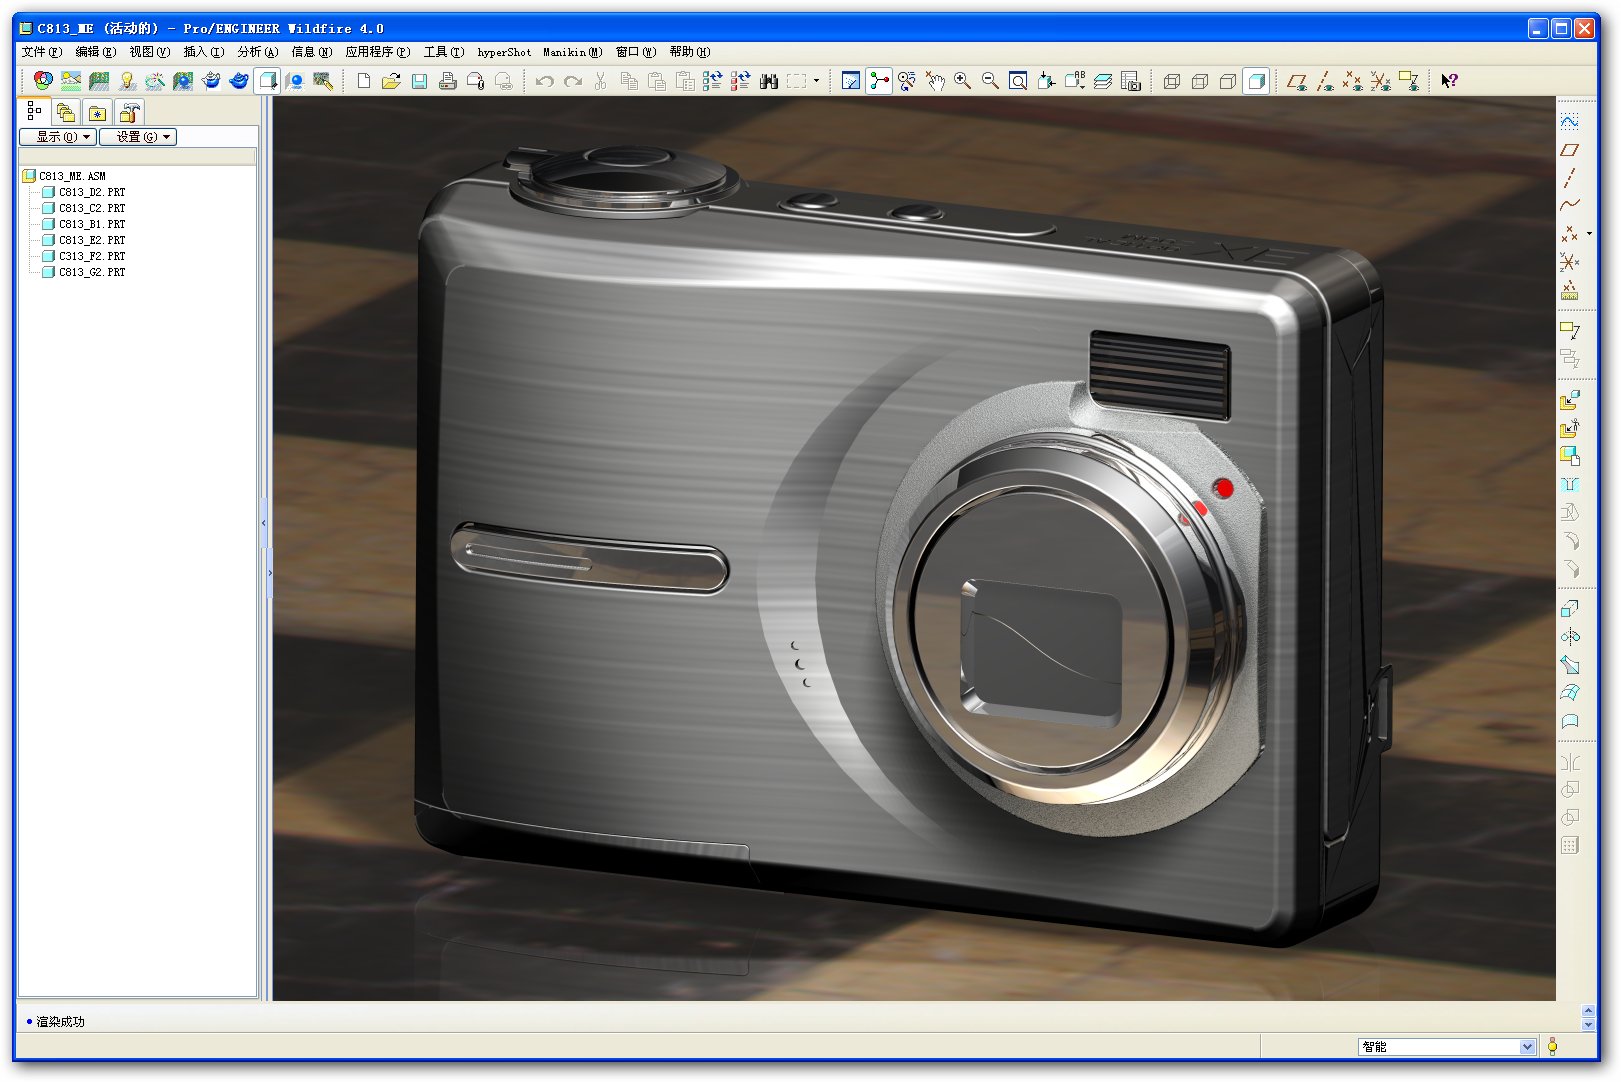Open the hyperShot menu

pyautogui.click(x=504, y=52)
